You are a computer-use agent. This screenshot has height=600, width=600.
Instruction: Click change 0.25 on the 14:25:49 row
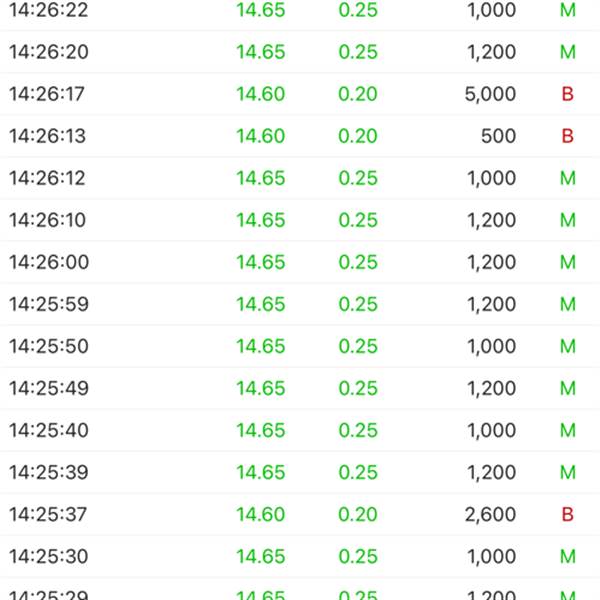pos(358,388)
